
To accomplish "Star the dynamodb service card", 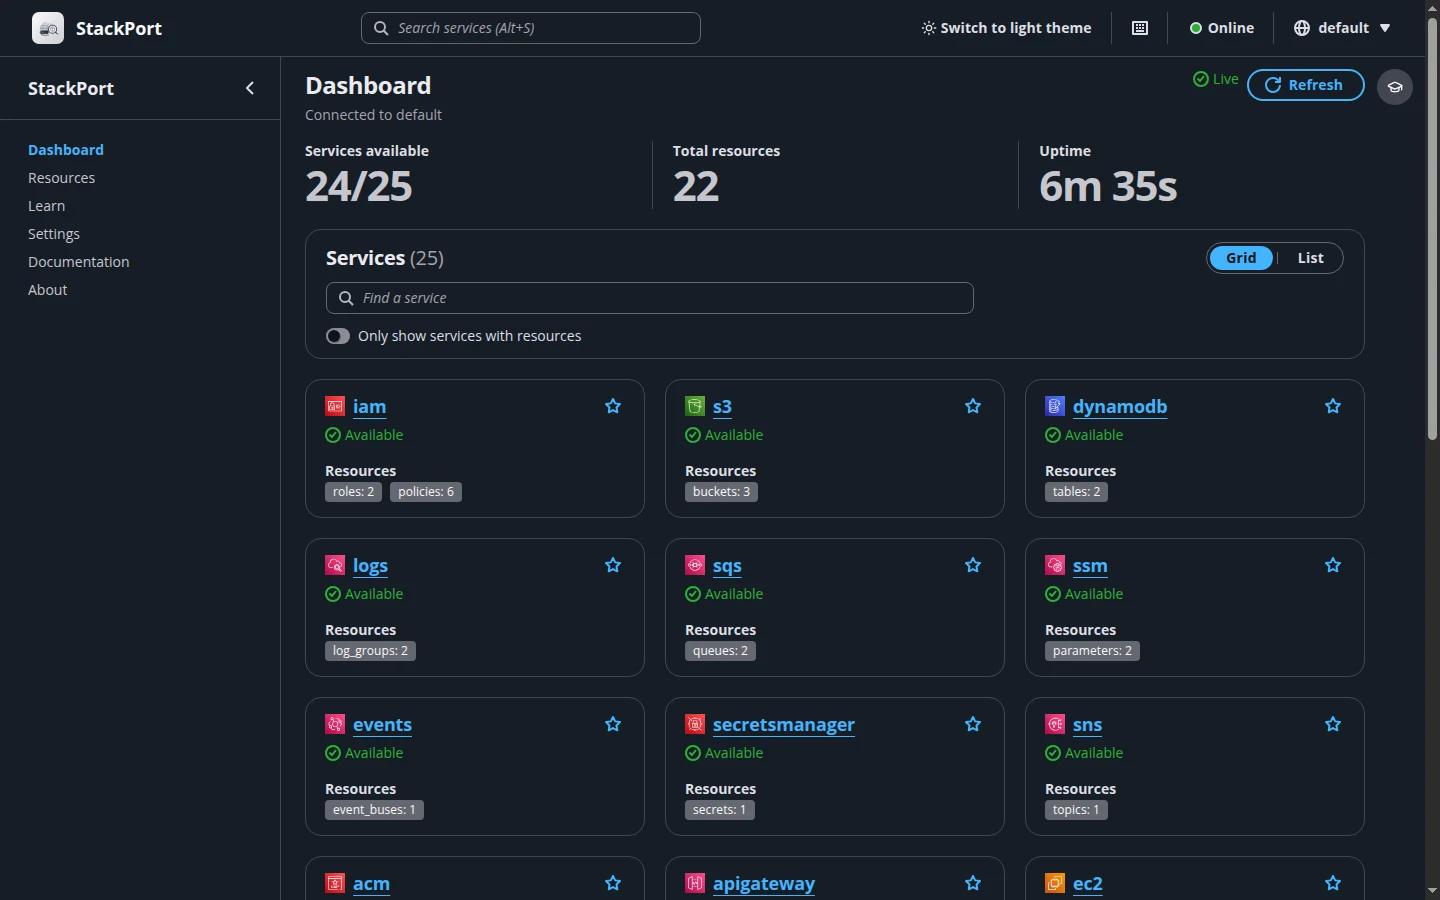I will (1333, 406).
